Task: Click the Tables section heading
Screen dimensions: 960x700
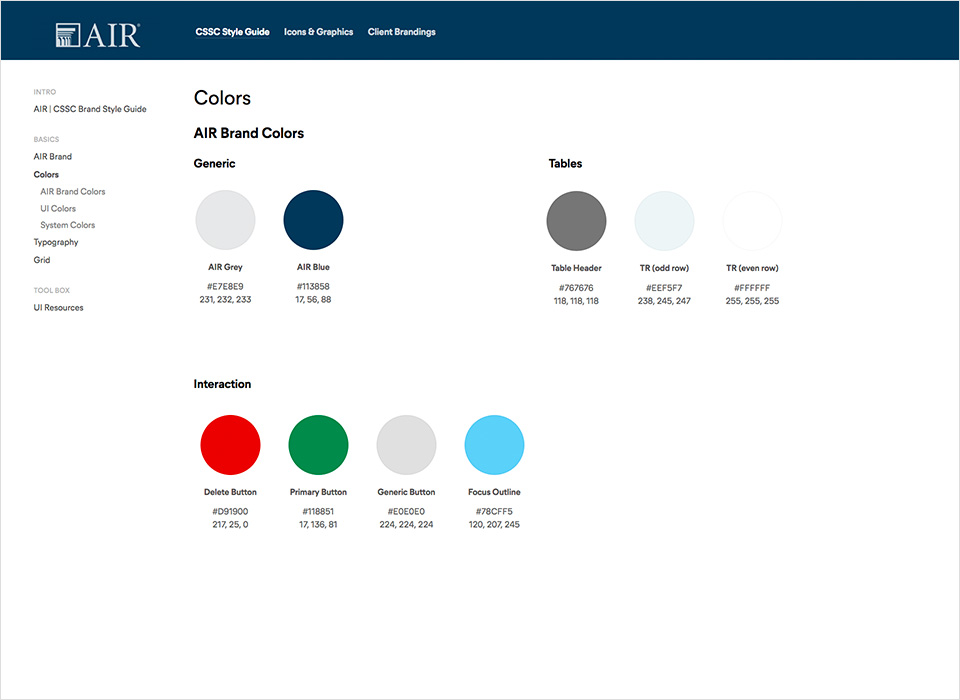Action: (565, 164)
